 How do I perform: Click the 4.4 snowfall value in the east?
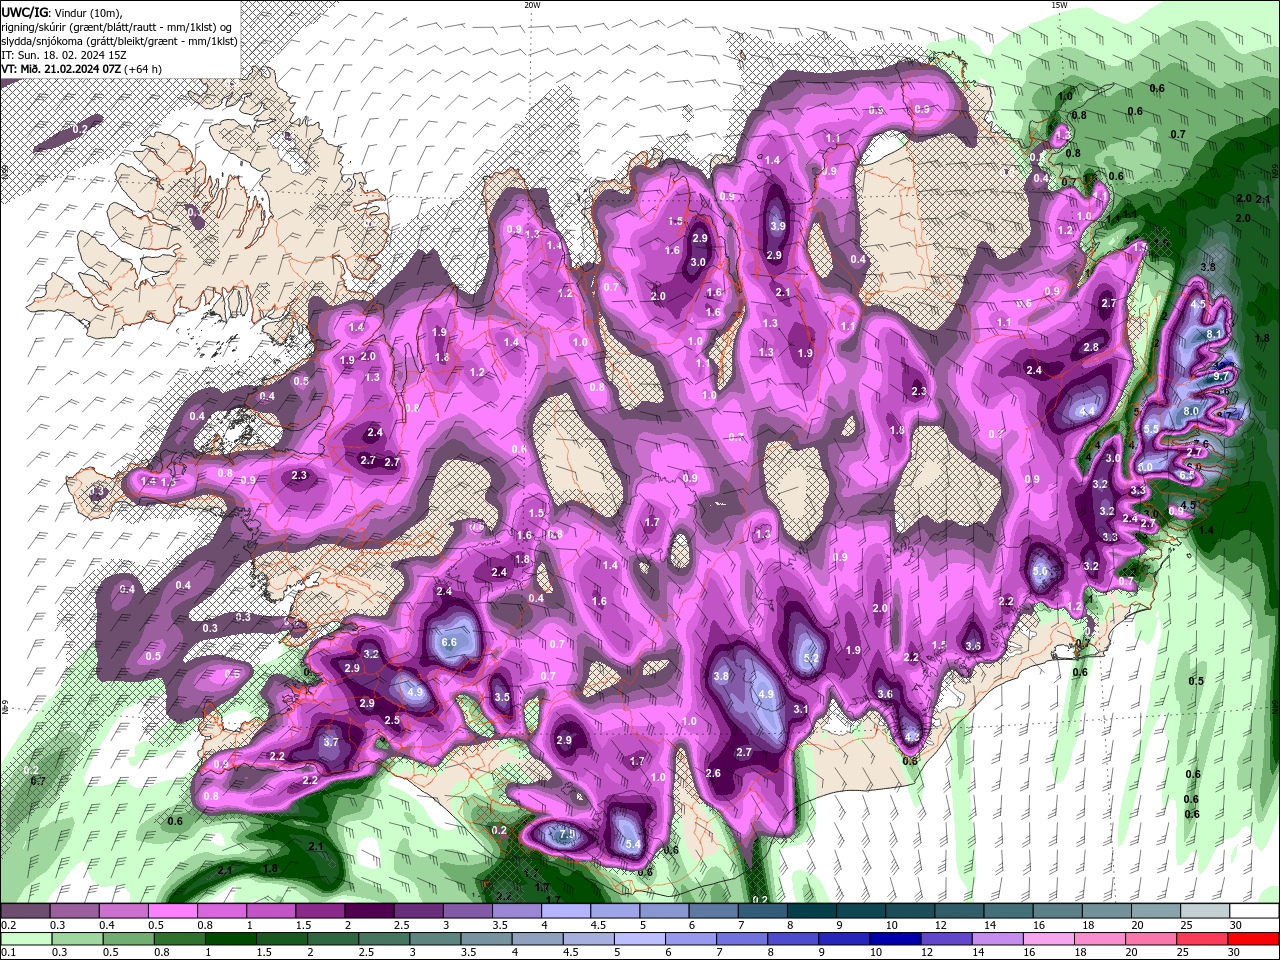coord(1087,411)
